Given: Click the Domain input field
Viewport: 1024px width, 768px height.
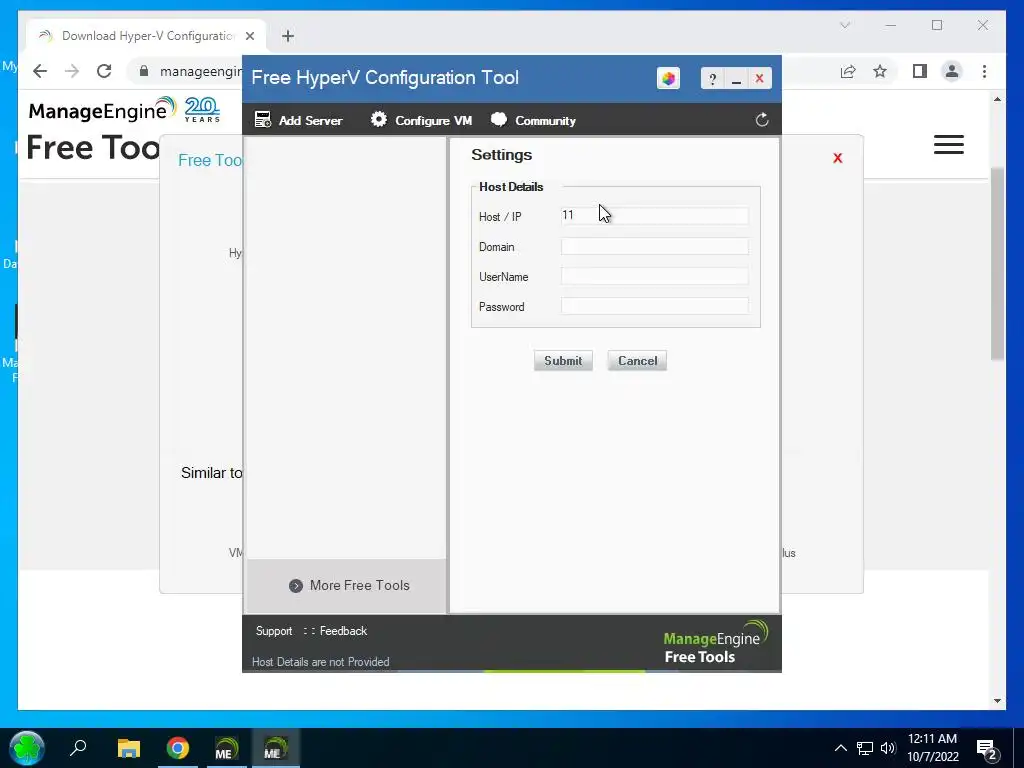Looking at the screenshot, I should click(654, 246).
